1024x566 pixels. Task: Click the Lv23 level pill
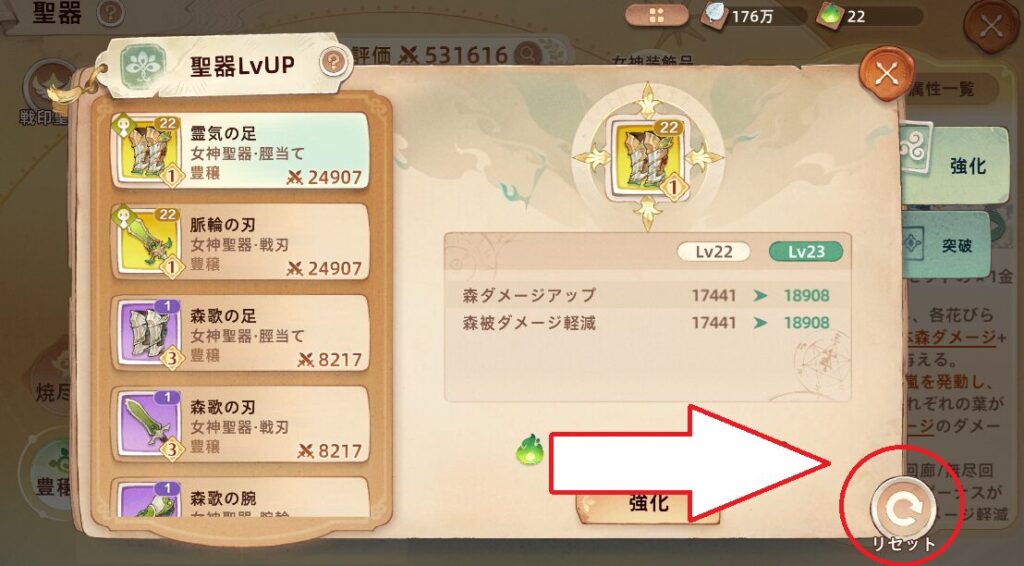point(806,252)
